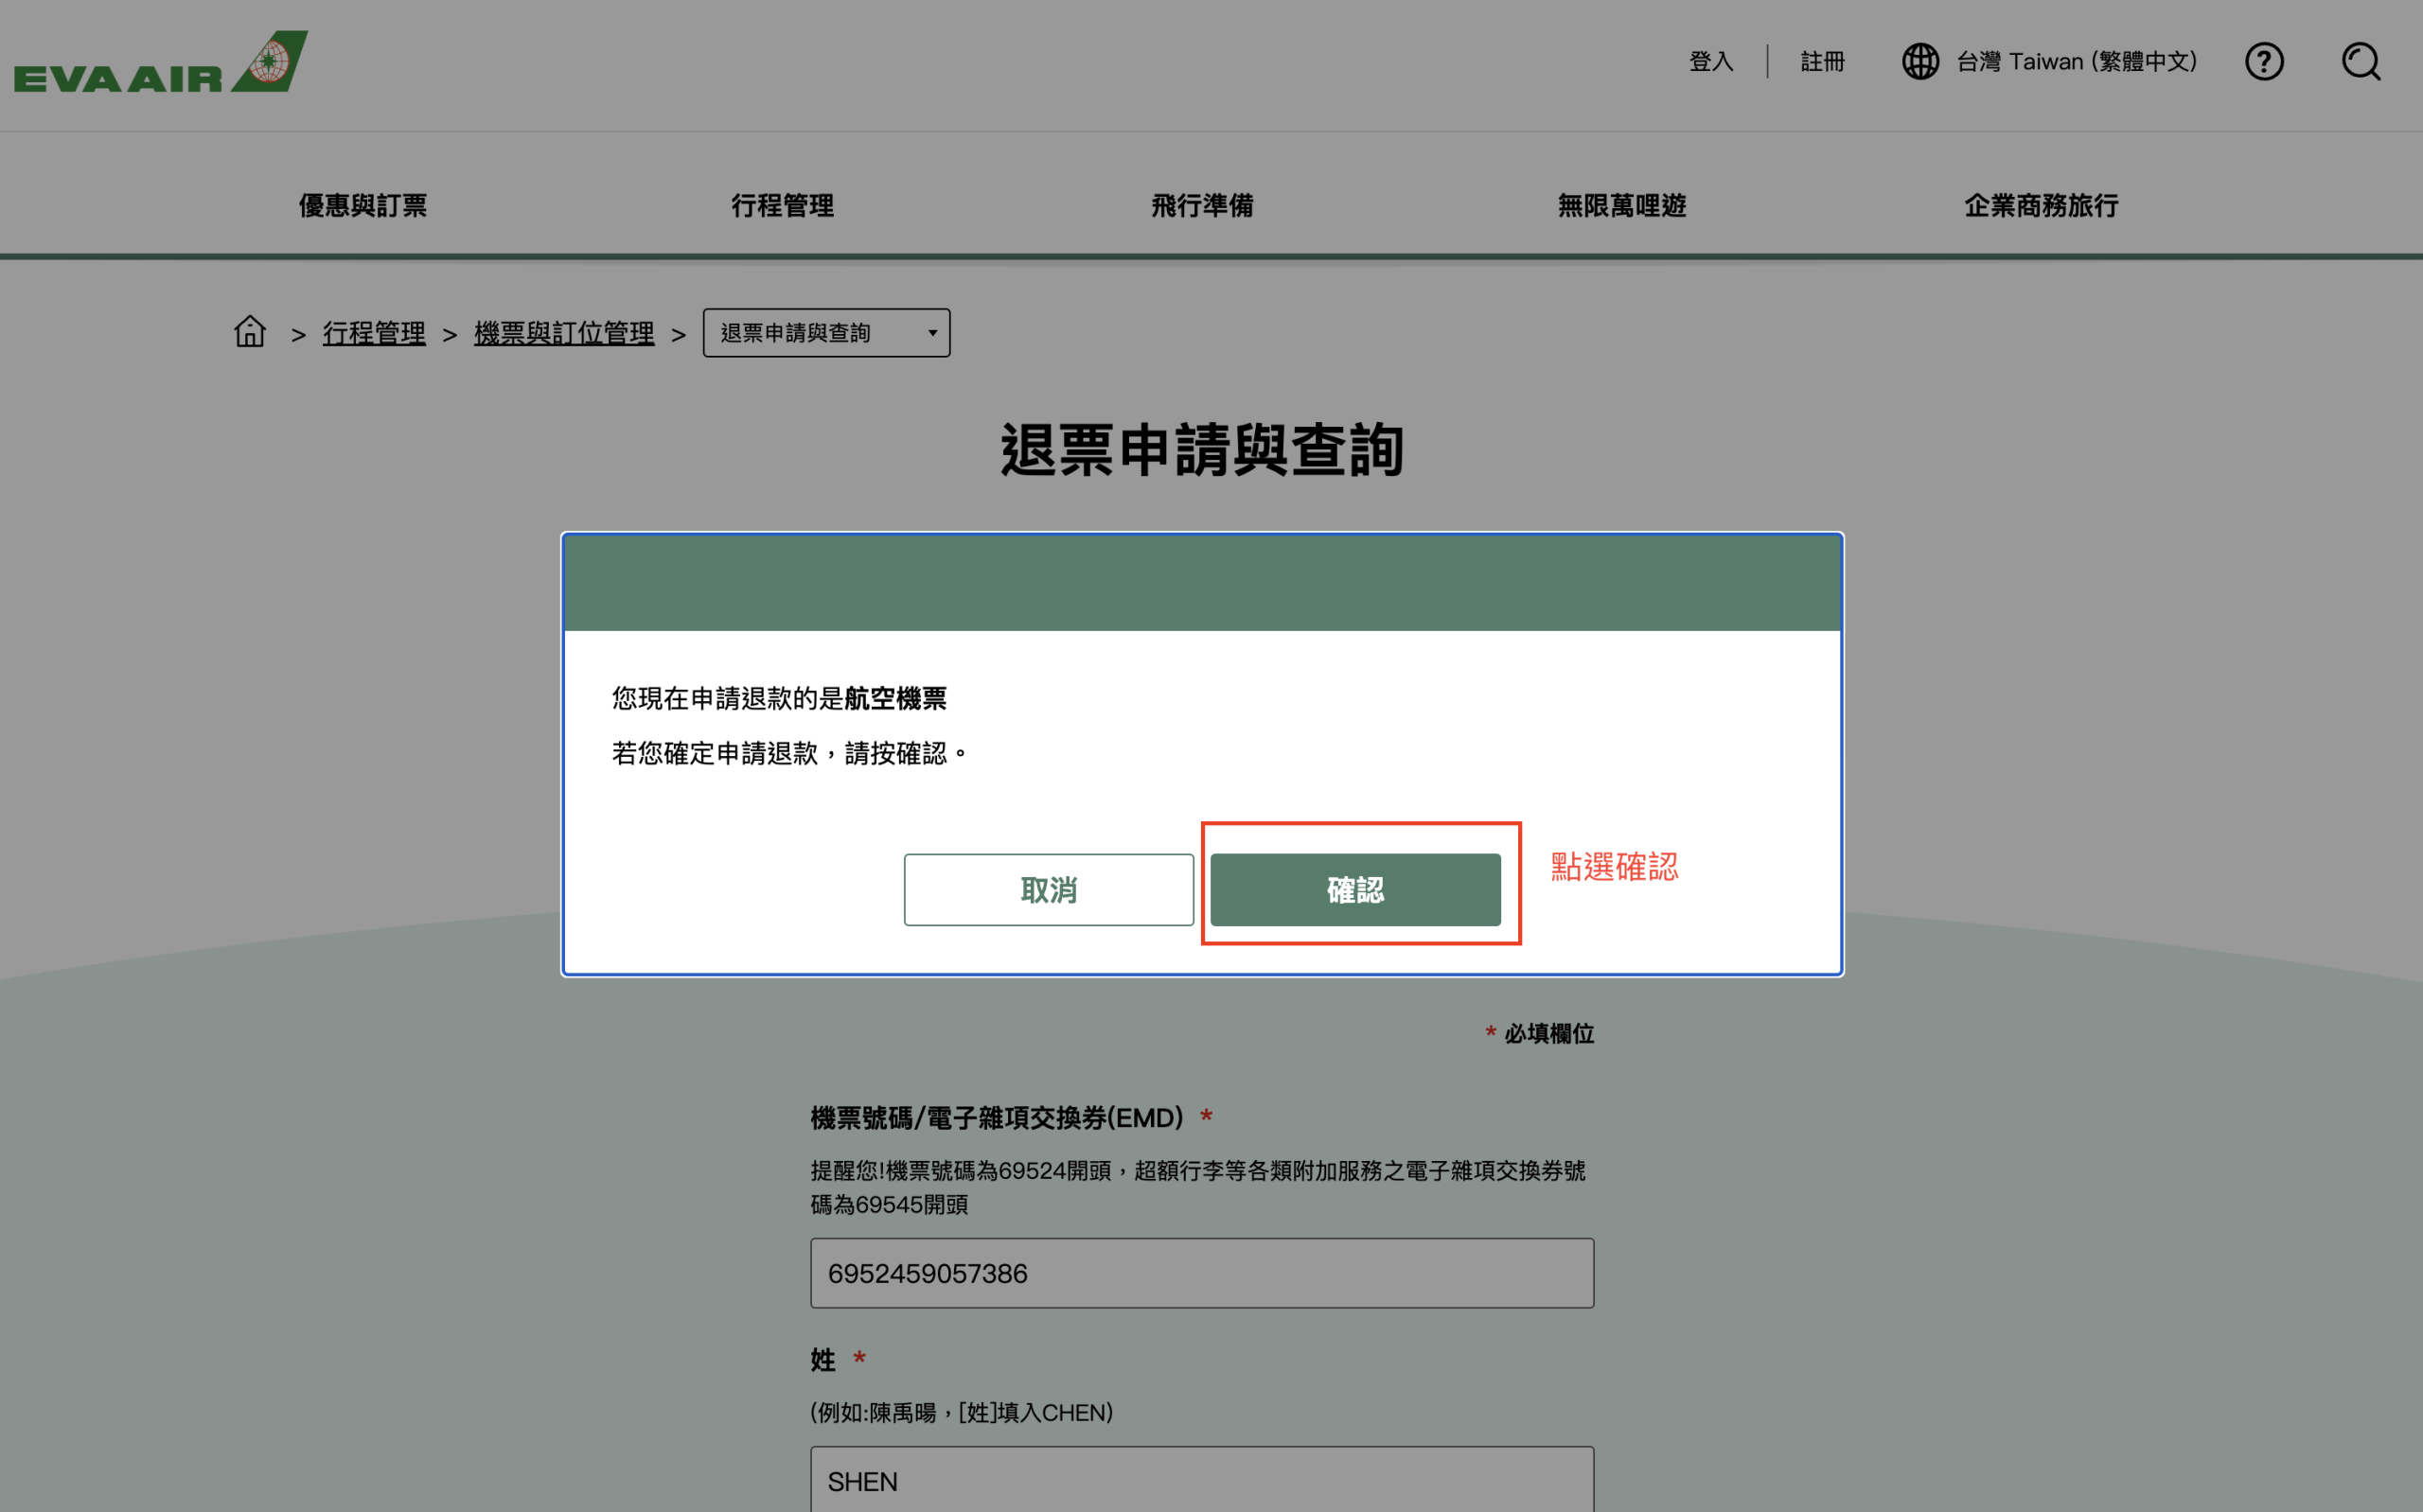The height and width of the screenshot is (1512, 2423).
Task: Open the help question mark icon
Action: click(x=2263, y=62)
